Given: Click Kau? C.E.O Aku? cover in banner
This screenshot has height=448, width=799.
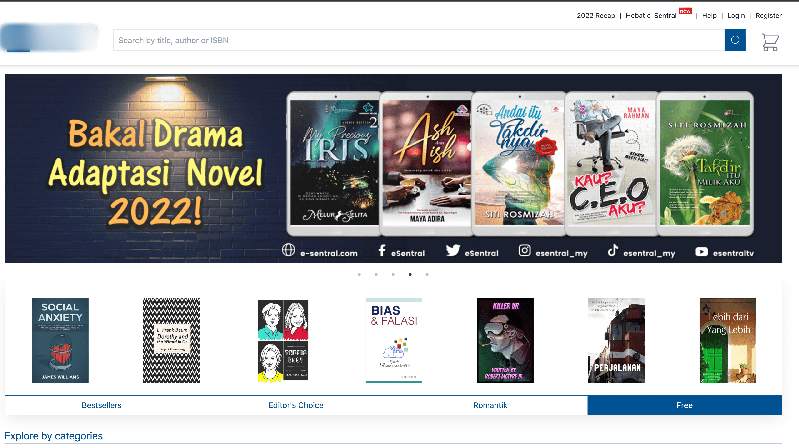Looking at the screenshot, I should (611, 163).
